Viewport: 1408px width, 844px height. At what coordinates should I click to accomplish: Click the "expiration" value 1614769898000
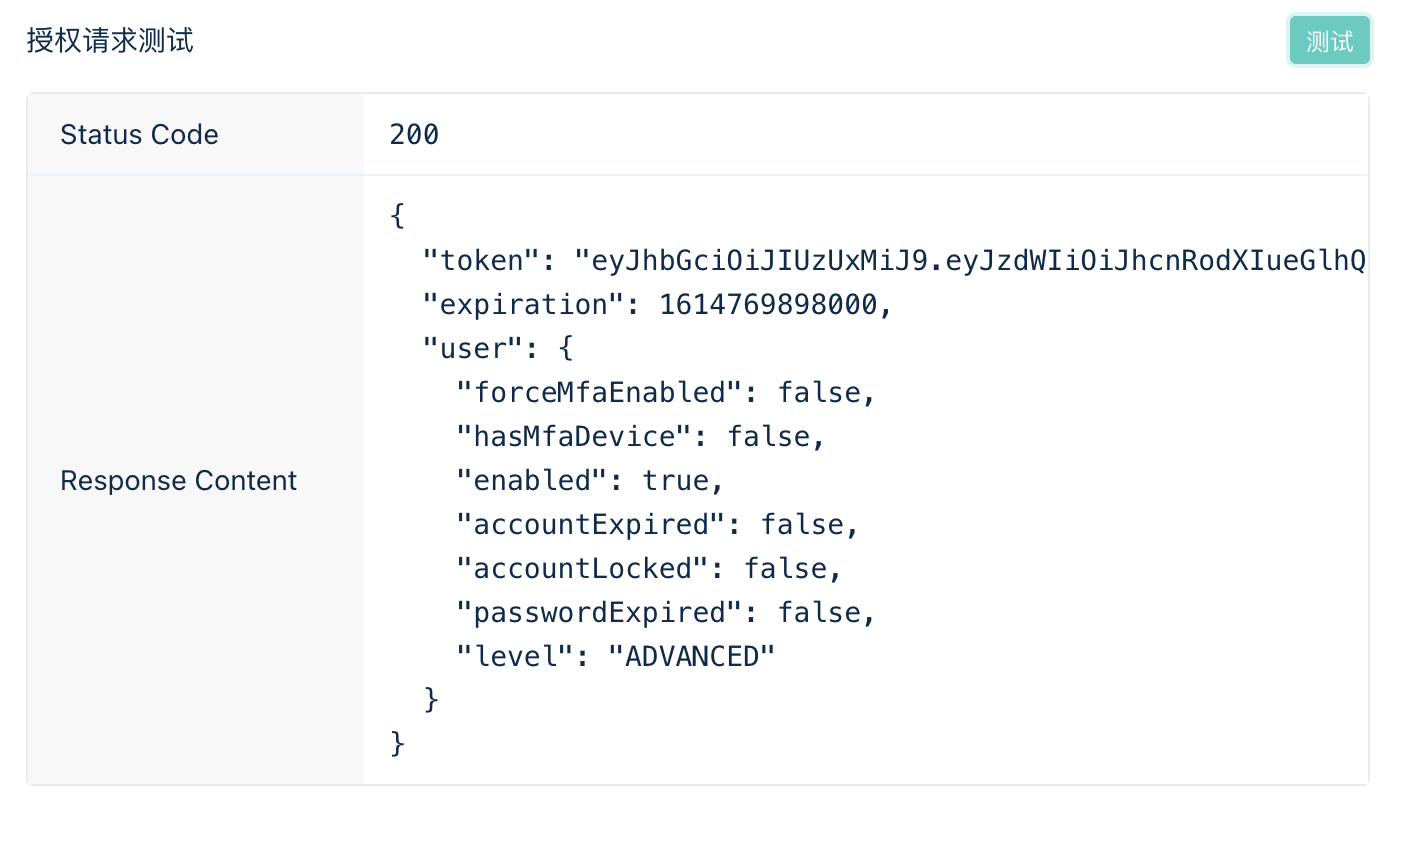767,305
